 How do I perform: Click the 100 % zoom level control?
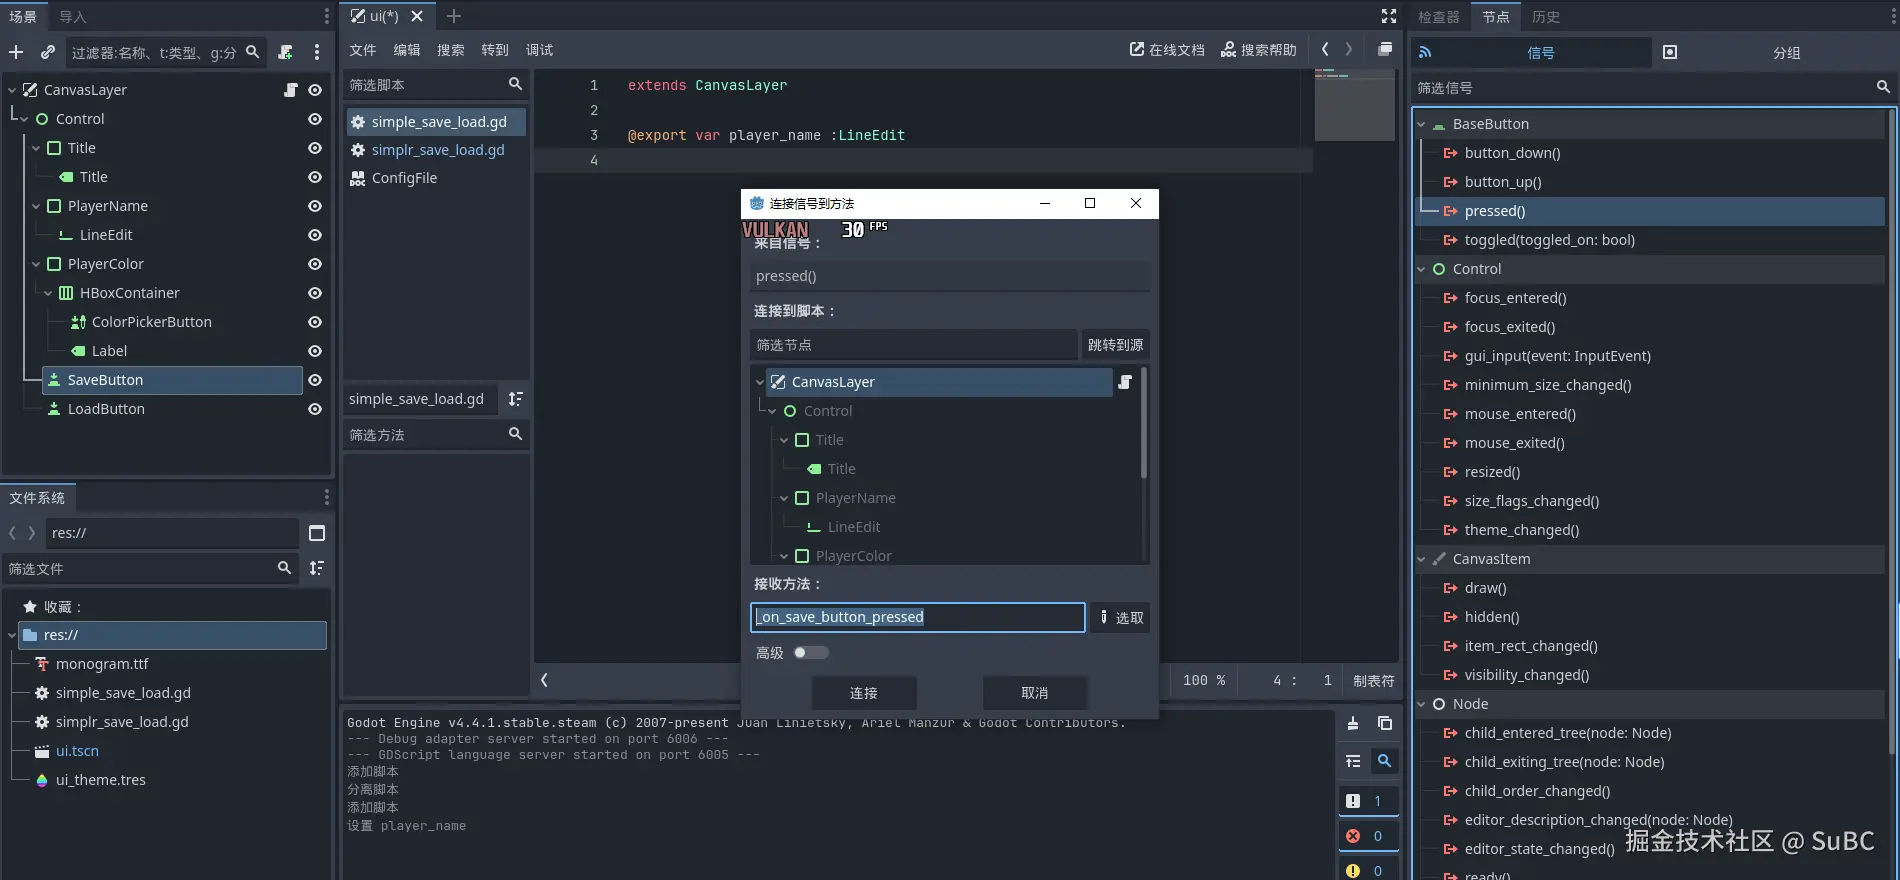coord(1204,680)
